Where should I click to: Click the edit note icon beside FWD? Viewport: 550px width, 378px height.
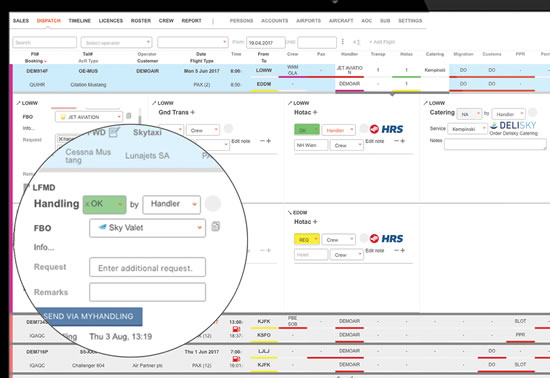[114, 132]
